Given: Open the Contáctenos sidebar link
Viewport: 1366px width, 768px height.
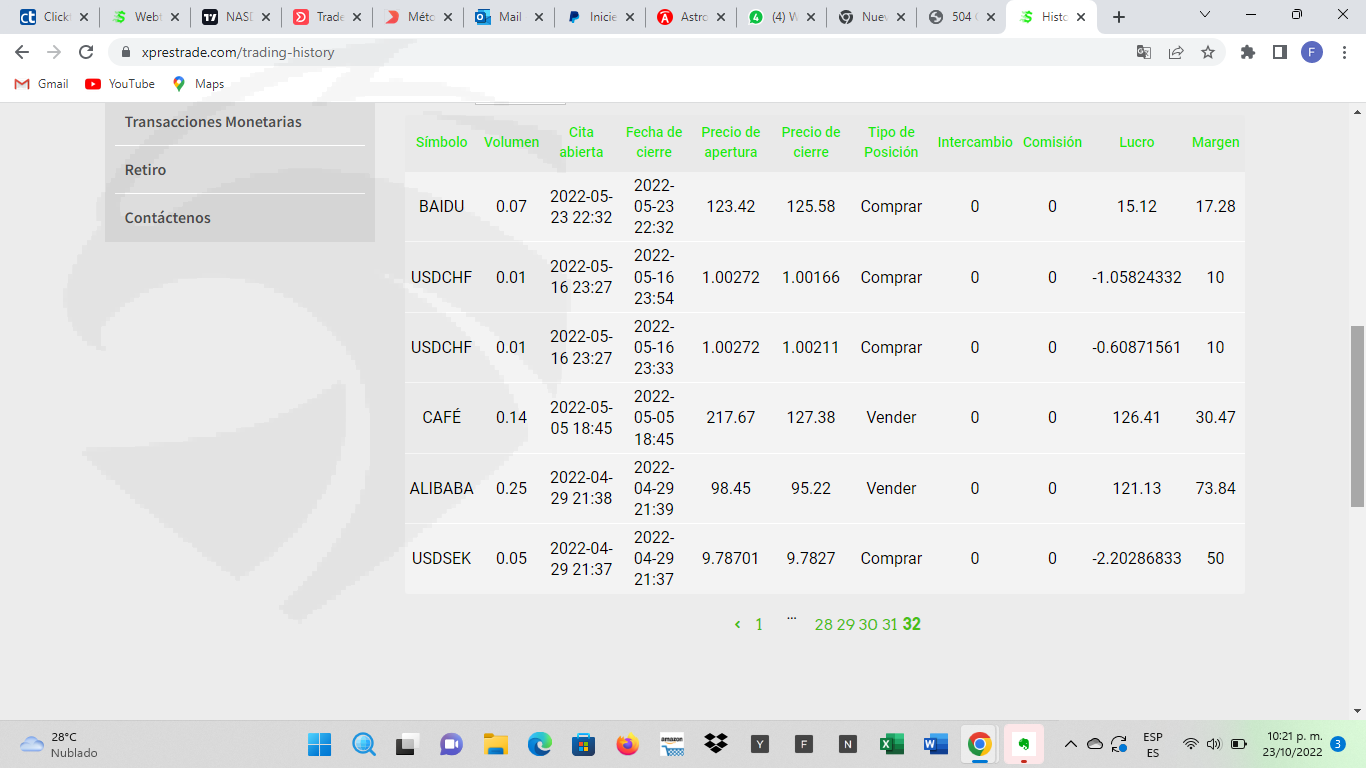Looking at the screenshot, I should tap(168, 218).
